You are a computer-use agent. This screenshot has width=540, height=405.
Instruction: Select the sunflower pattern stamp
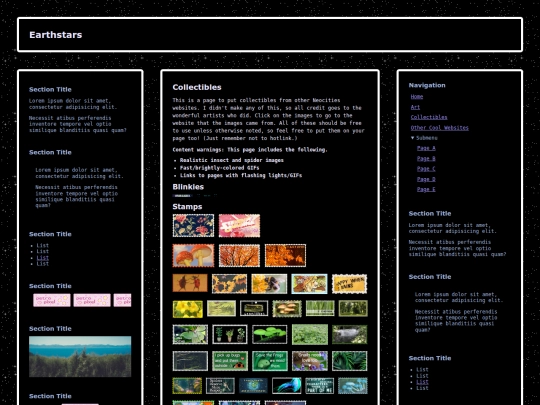(229, 284)
